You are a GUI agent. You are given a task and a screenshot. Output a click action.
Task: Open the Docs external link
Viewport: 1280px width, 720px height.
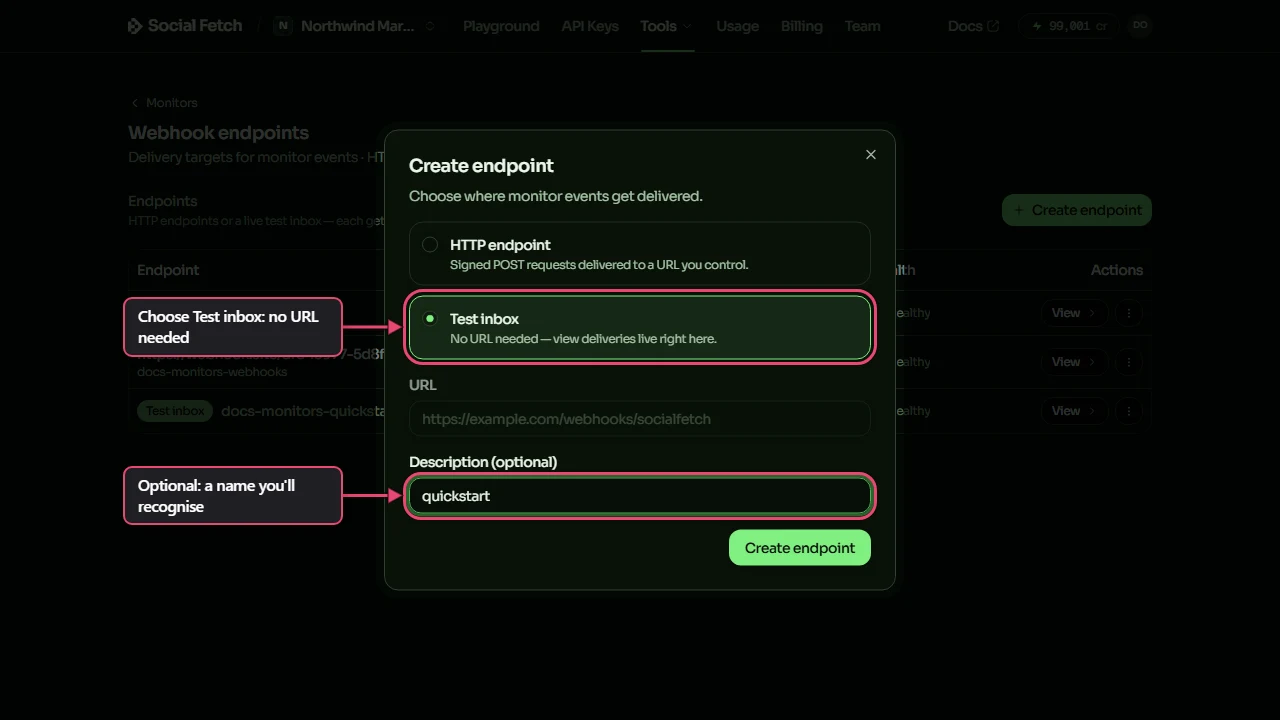tap(973, 26)
